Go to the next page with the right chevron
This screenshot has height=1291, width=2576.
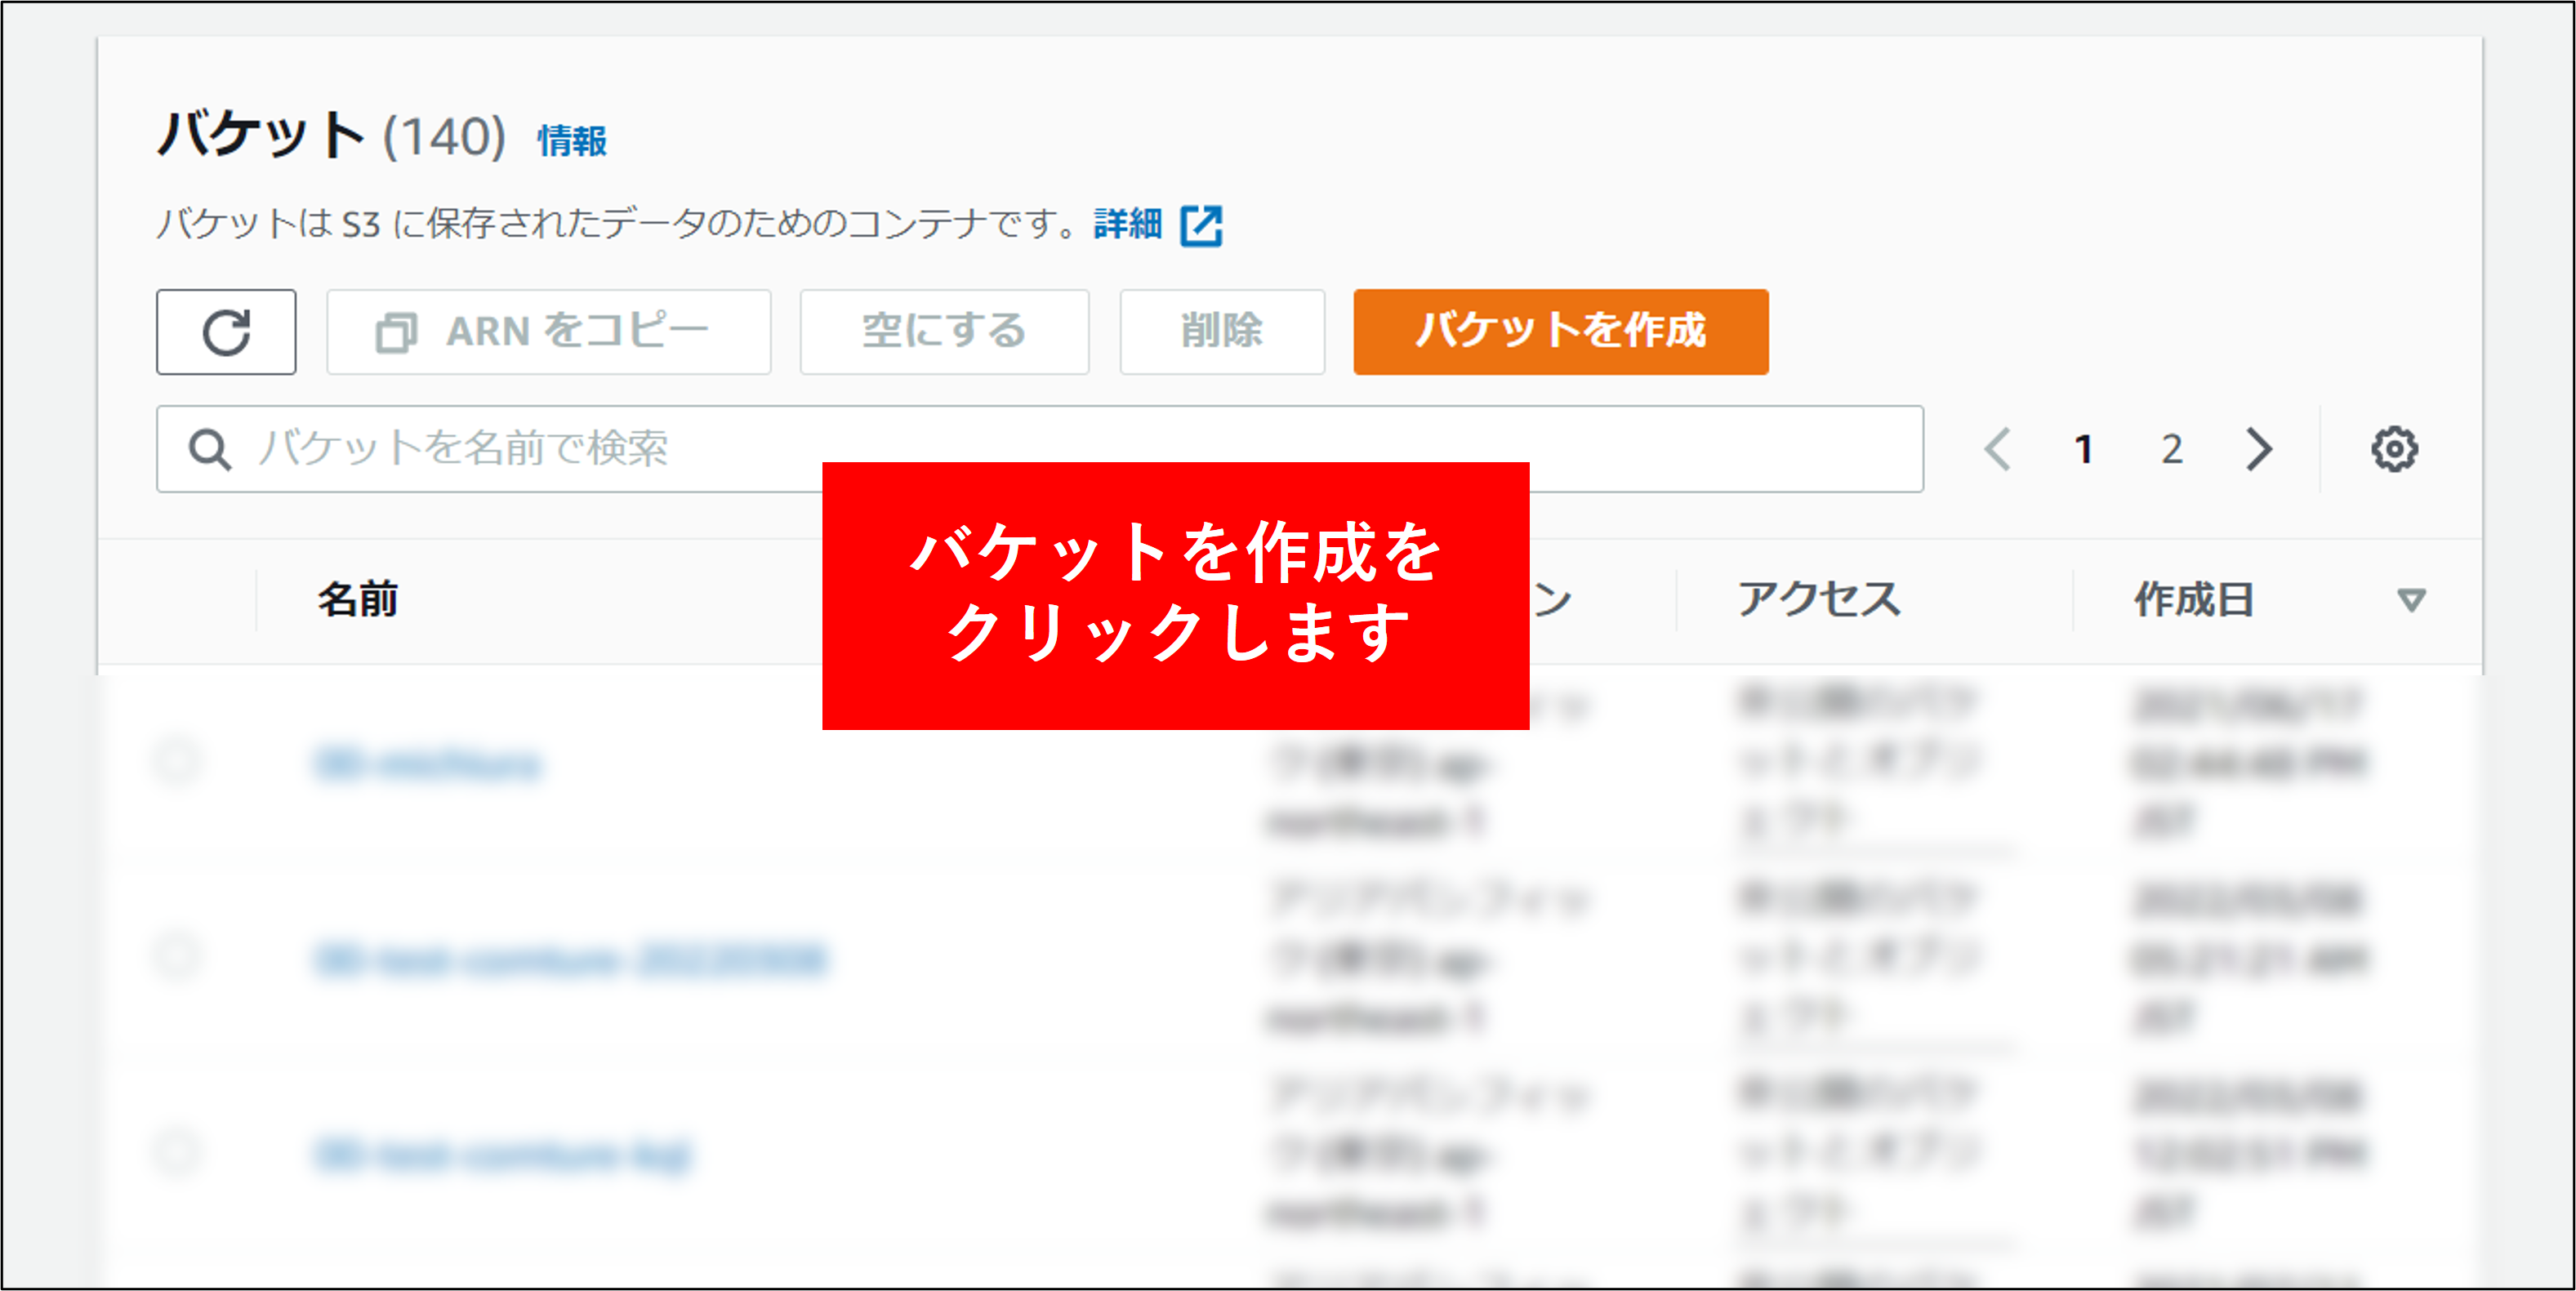click(2259, 449)
